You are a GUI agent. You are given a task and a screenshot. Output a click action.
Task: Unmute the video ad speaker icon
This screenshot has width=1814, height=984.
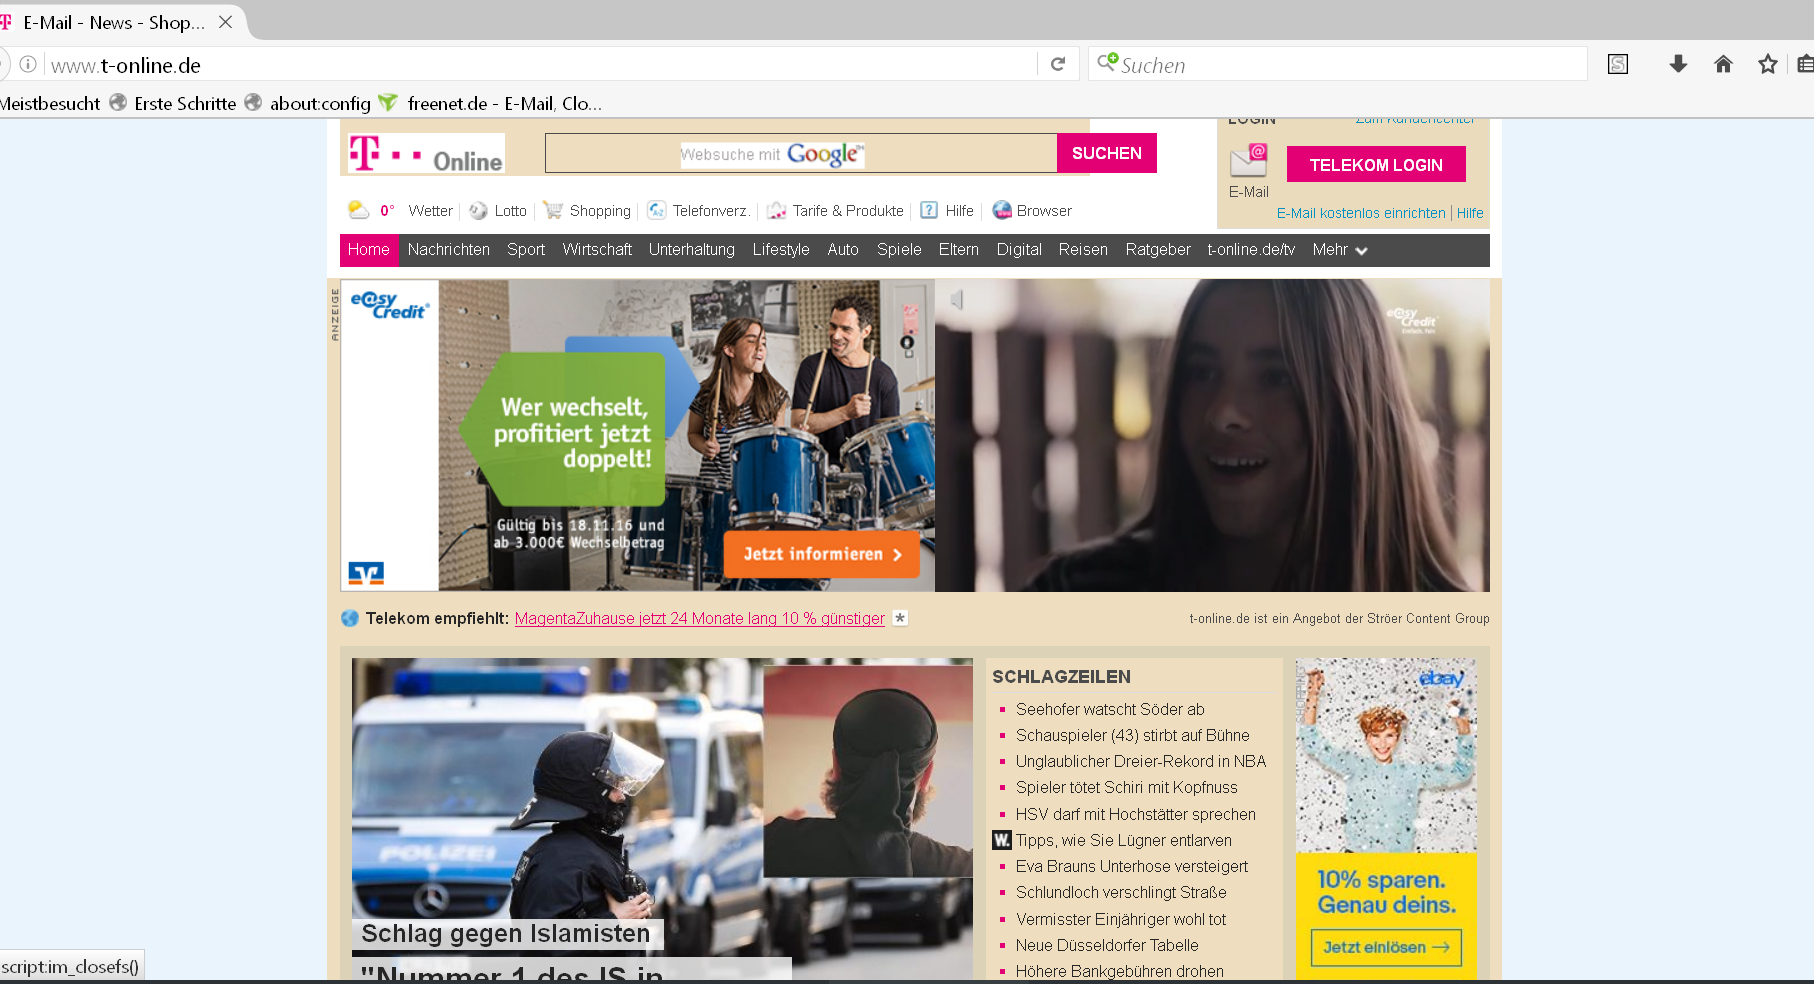[957, 300]
